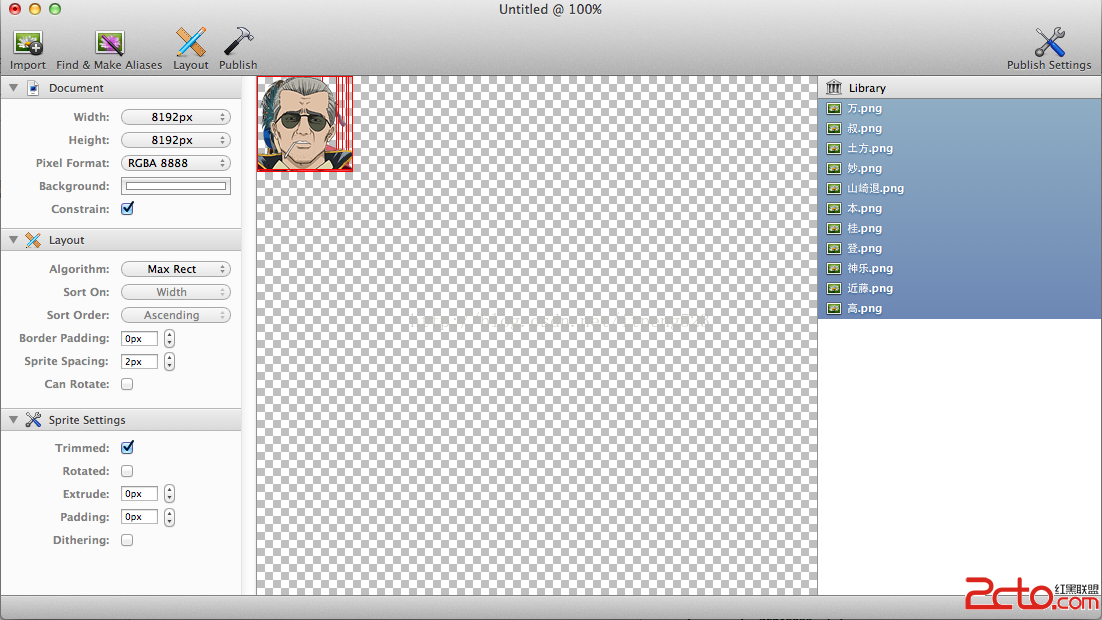Image resolution: width=1102 pixels, height=620 pixels.
Task: Open Publish Settings from the toolbar
Action: [1049, 43]
